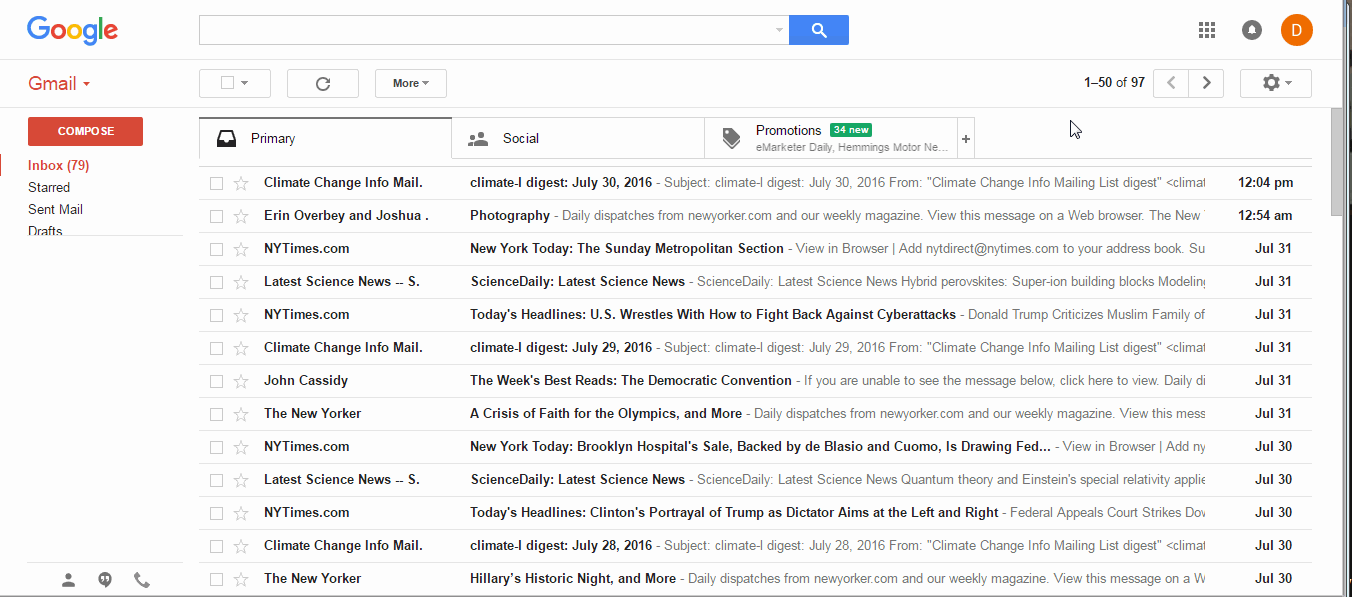Tick the Fight Back Against Cyberattacks checkbox
1352x597 pixels.
[216, 315]
